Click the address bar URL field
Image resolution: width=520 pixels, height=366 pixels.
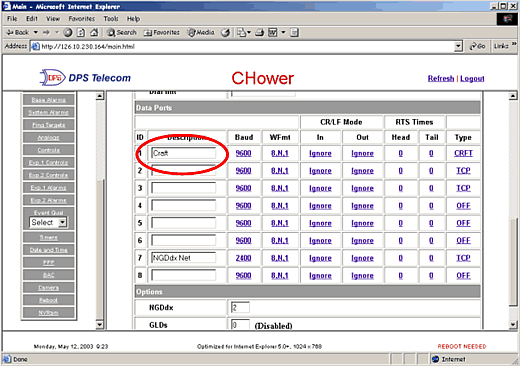[x=243, y=46]
